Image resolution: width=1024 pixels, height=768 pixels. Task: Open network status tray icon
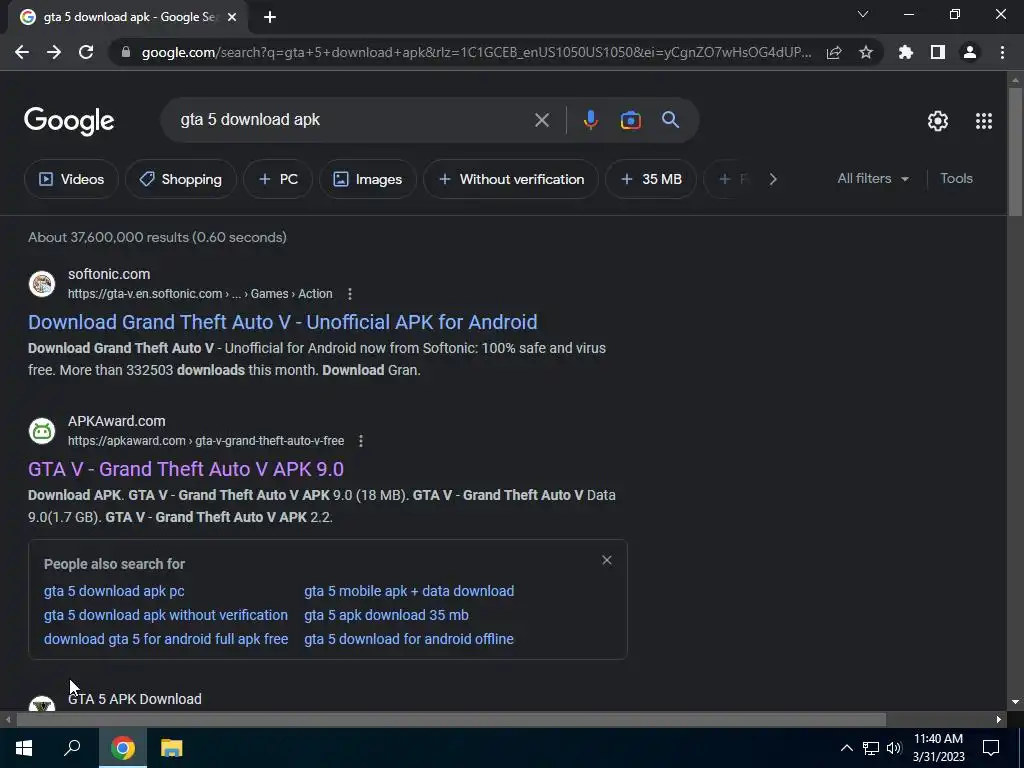871,748
